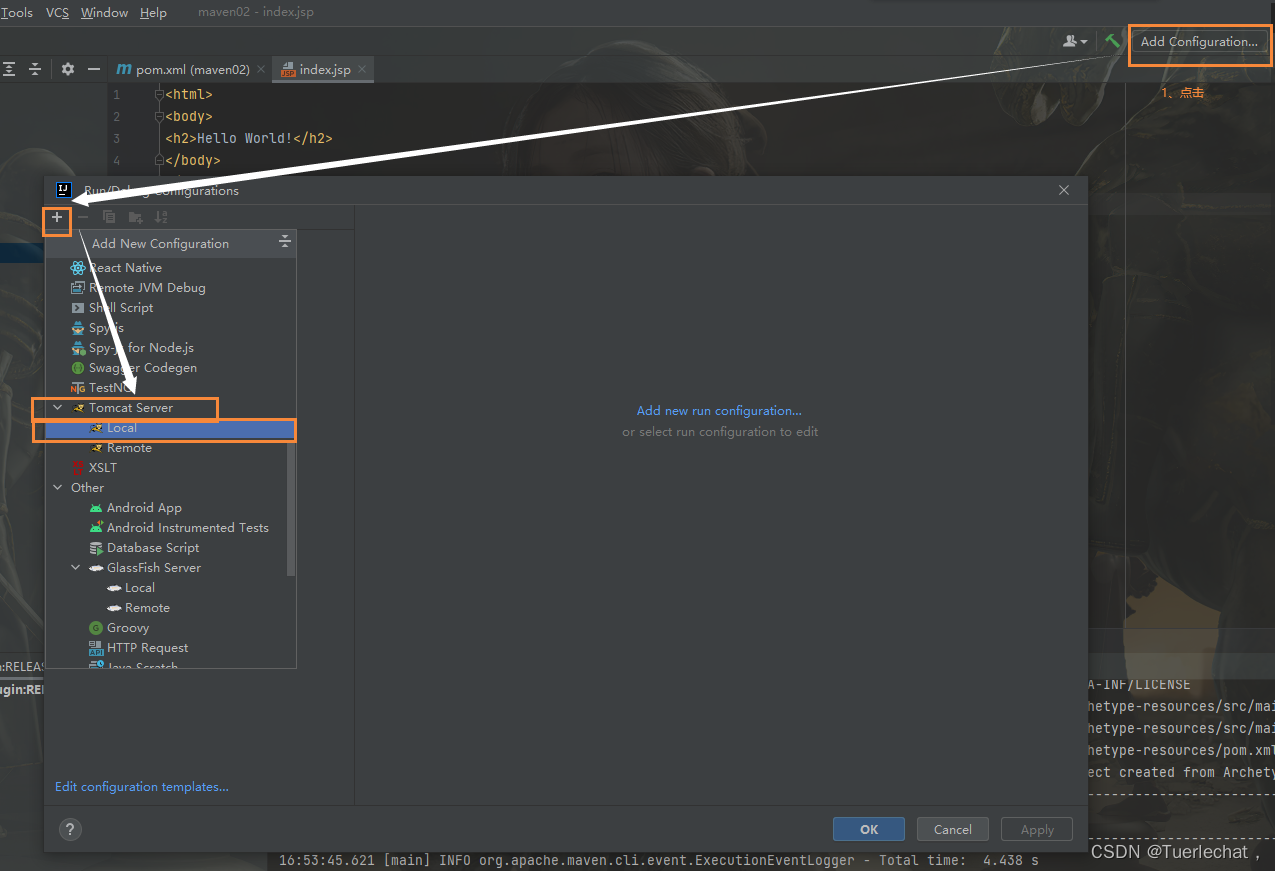This screenshot has width=1275, height=871.
Task: Click the help question mark button
Action: click(x=70, y=829)
